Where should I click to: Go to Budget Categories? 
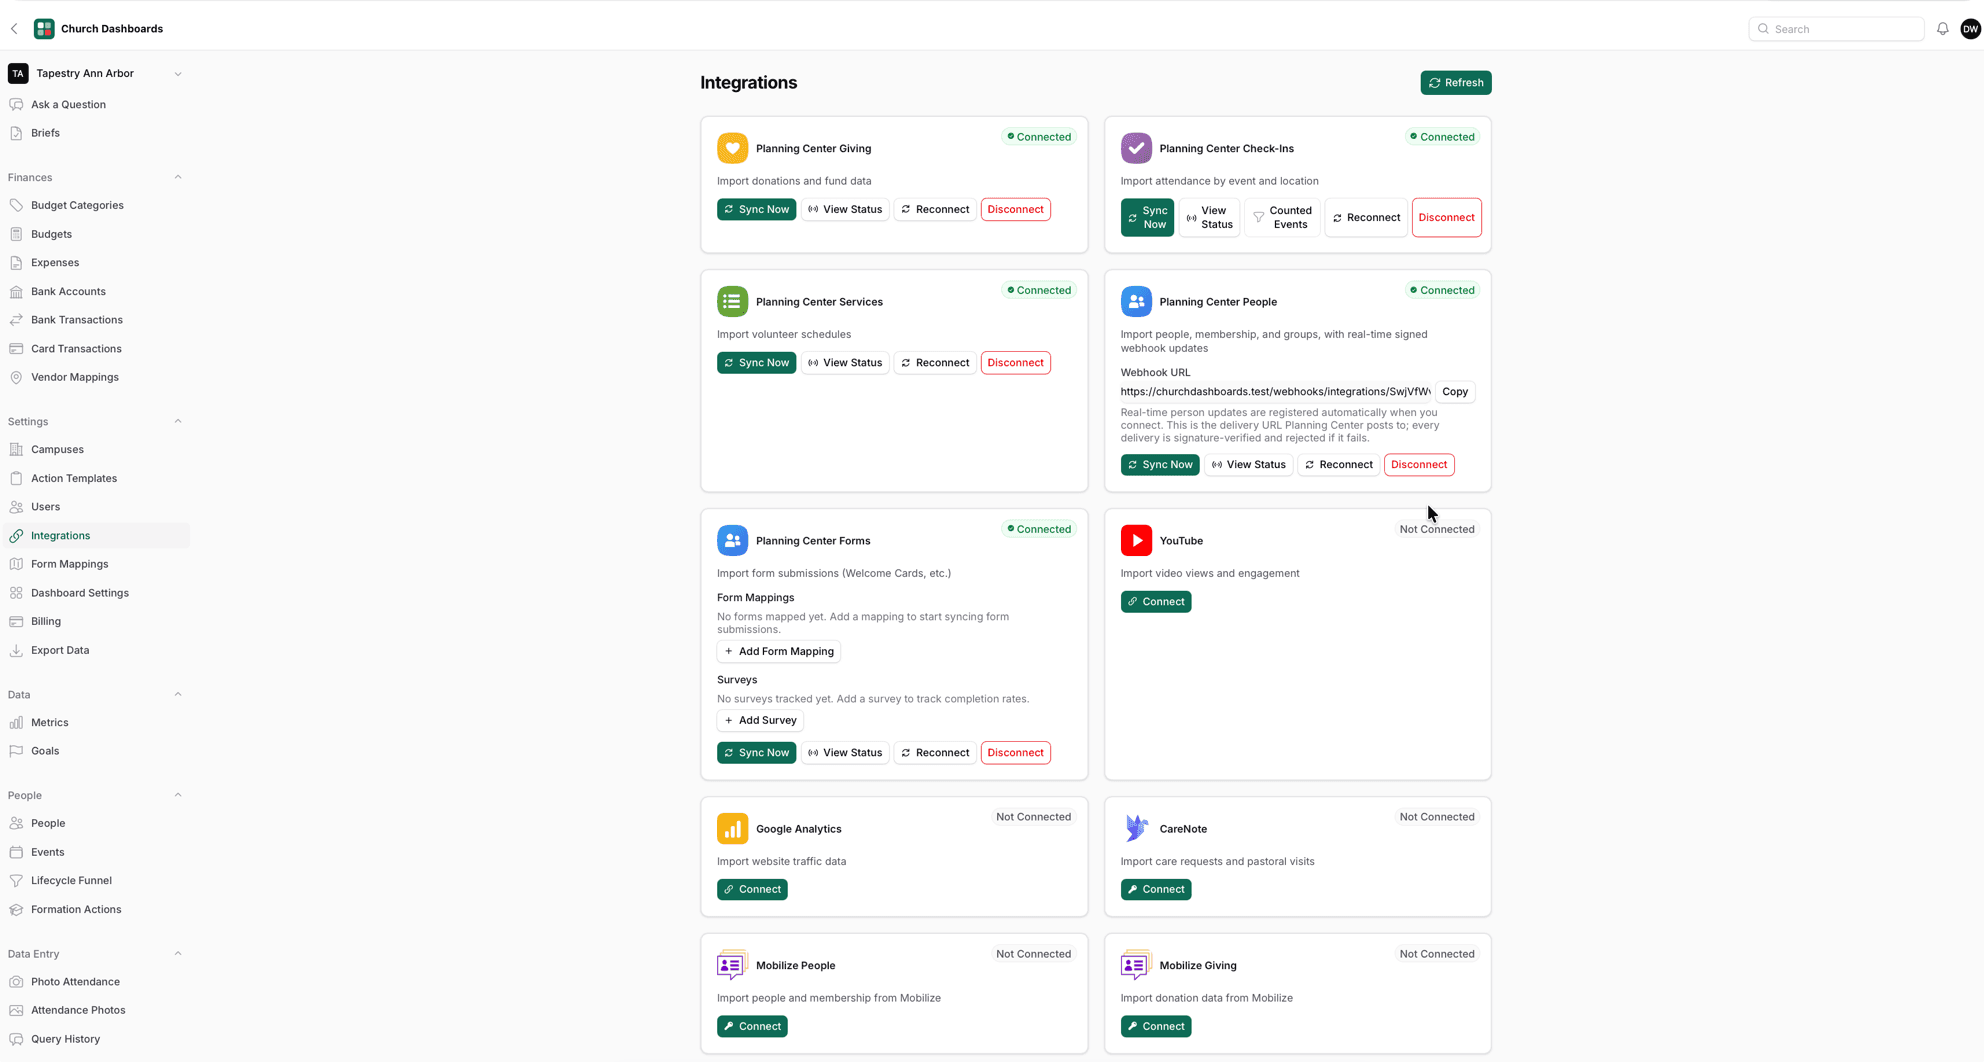(96, 205)
